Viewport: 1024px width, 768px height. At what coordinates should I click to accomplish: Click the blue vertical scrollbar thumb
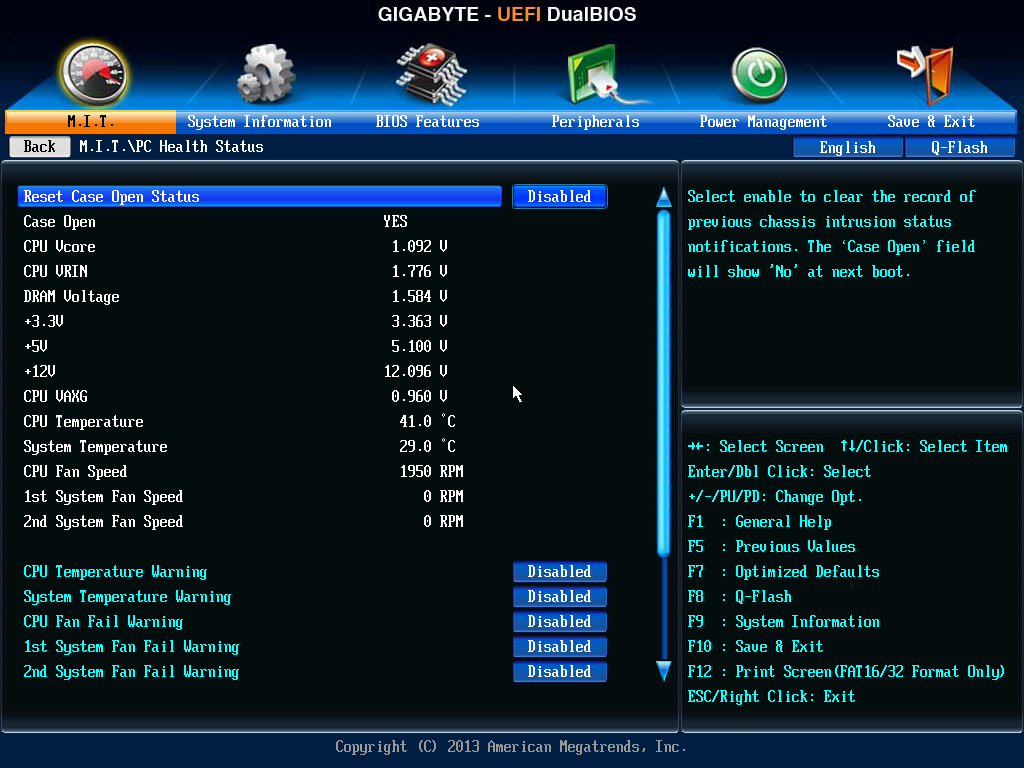coord(664,384)
